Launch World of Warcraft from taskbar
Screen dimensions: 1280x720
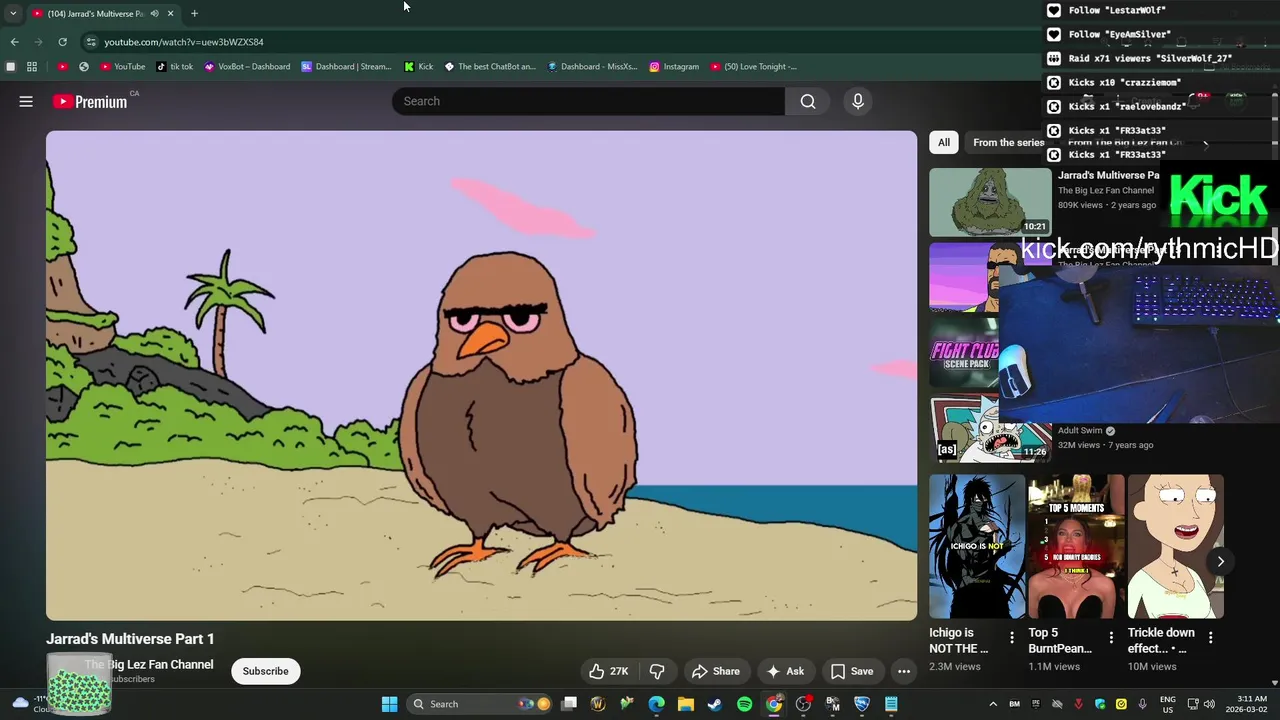tap(598, 704)
